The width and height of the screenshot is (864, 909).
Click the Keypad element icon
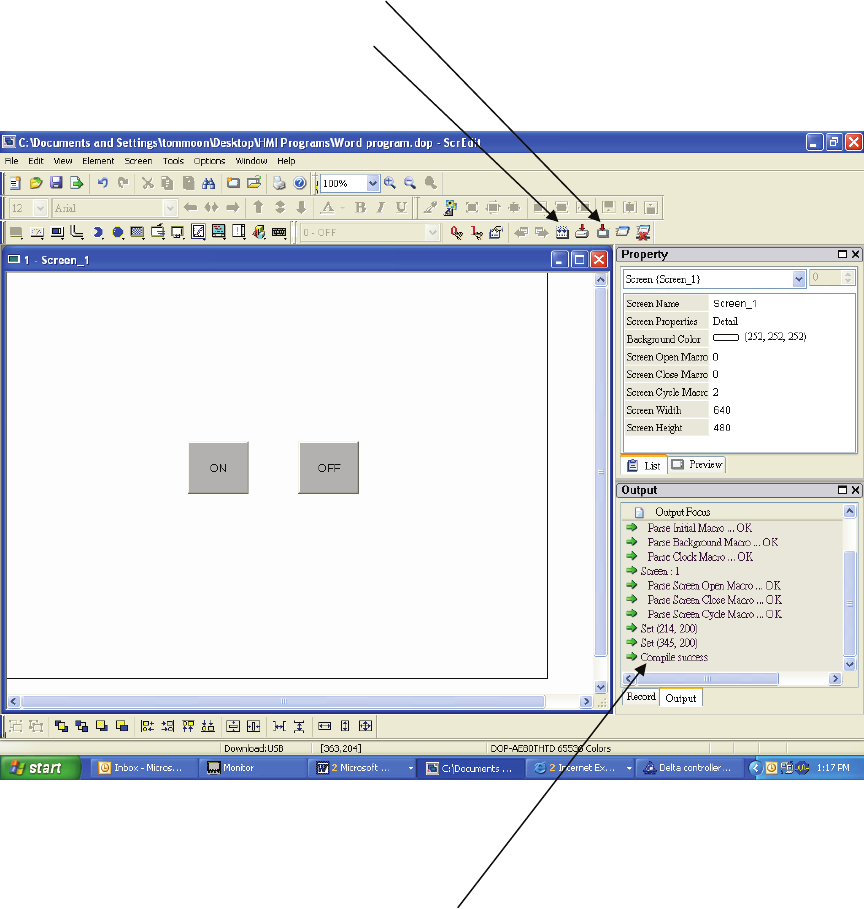[x=278, y=233]
